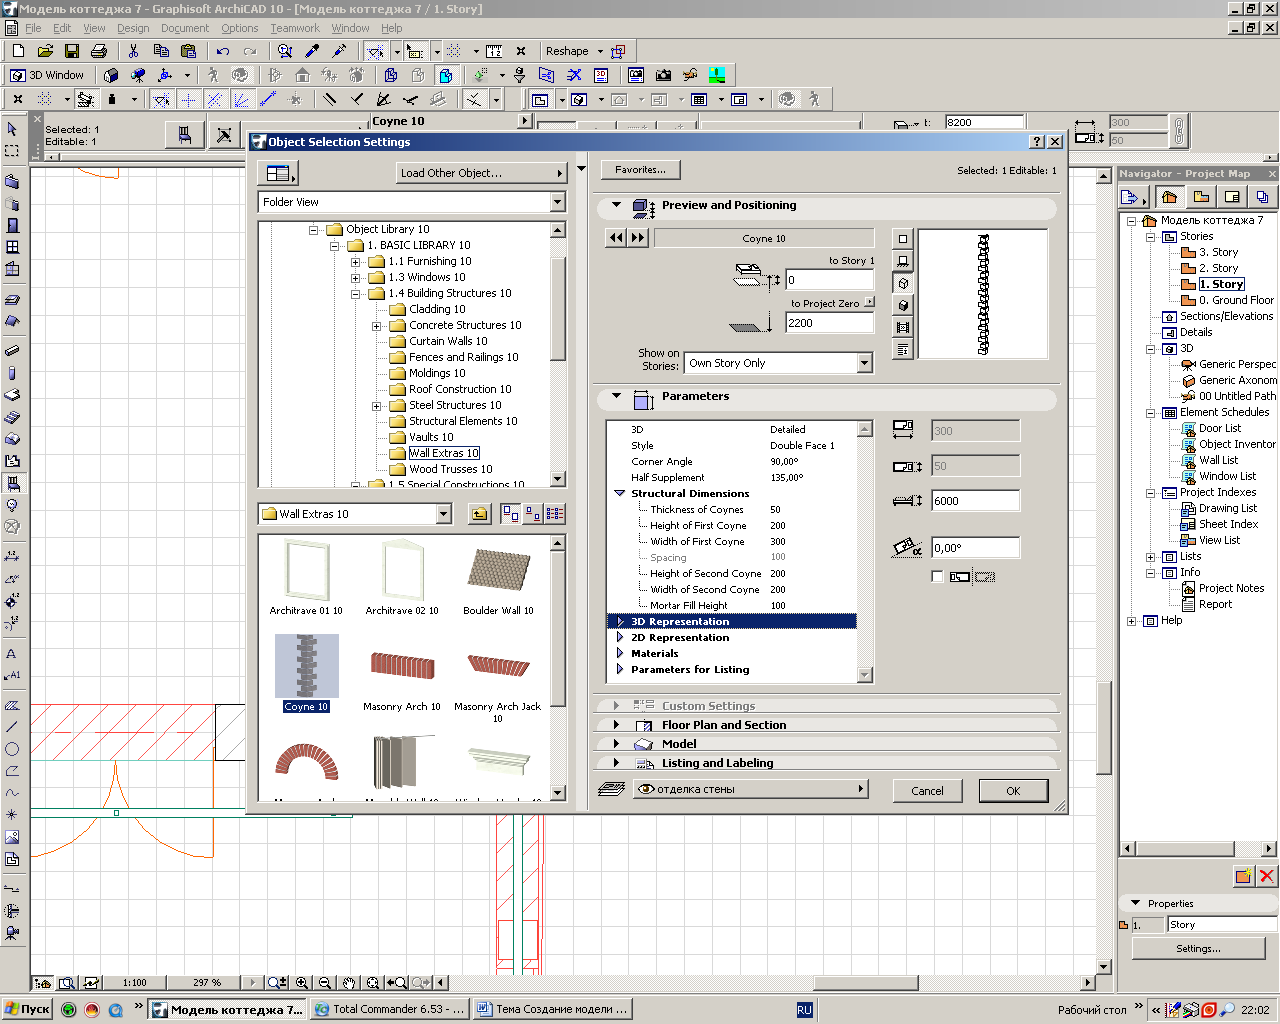The image size is (1280, 1024).
Task: Open the Design menu
Action: [x=133, y=28]
